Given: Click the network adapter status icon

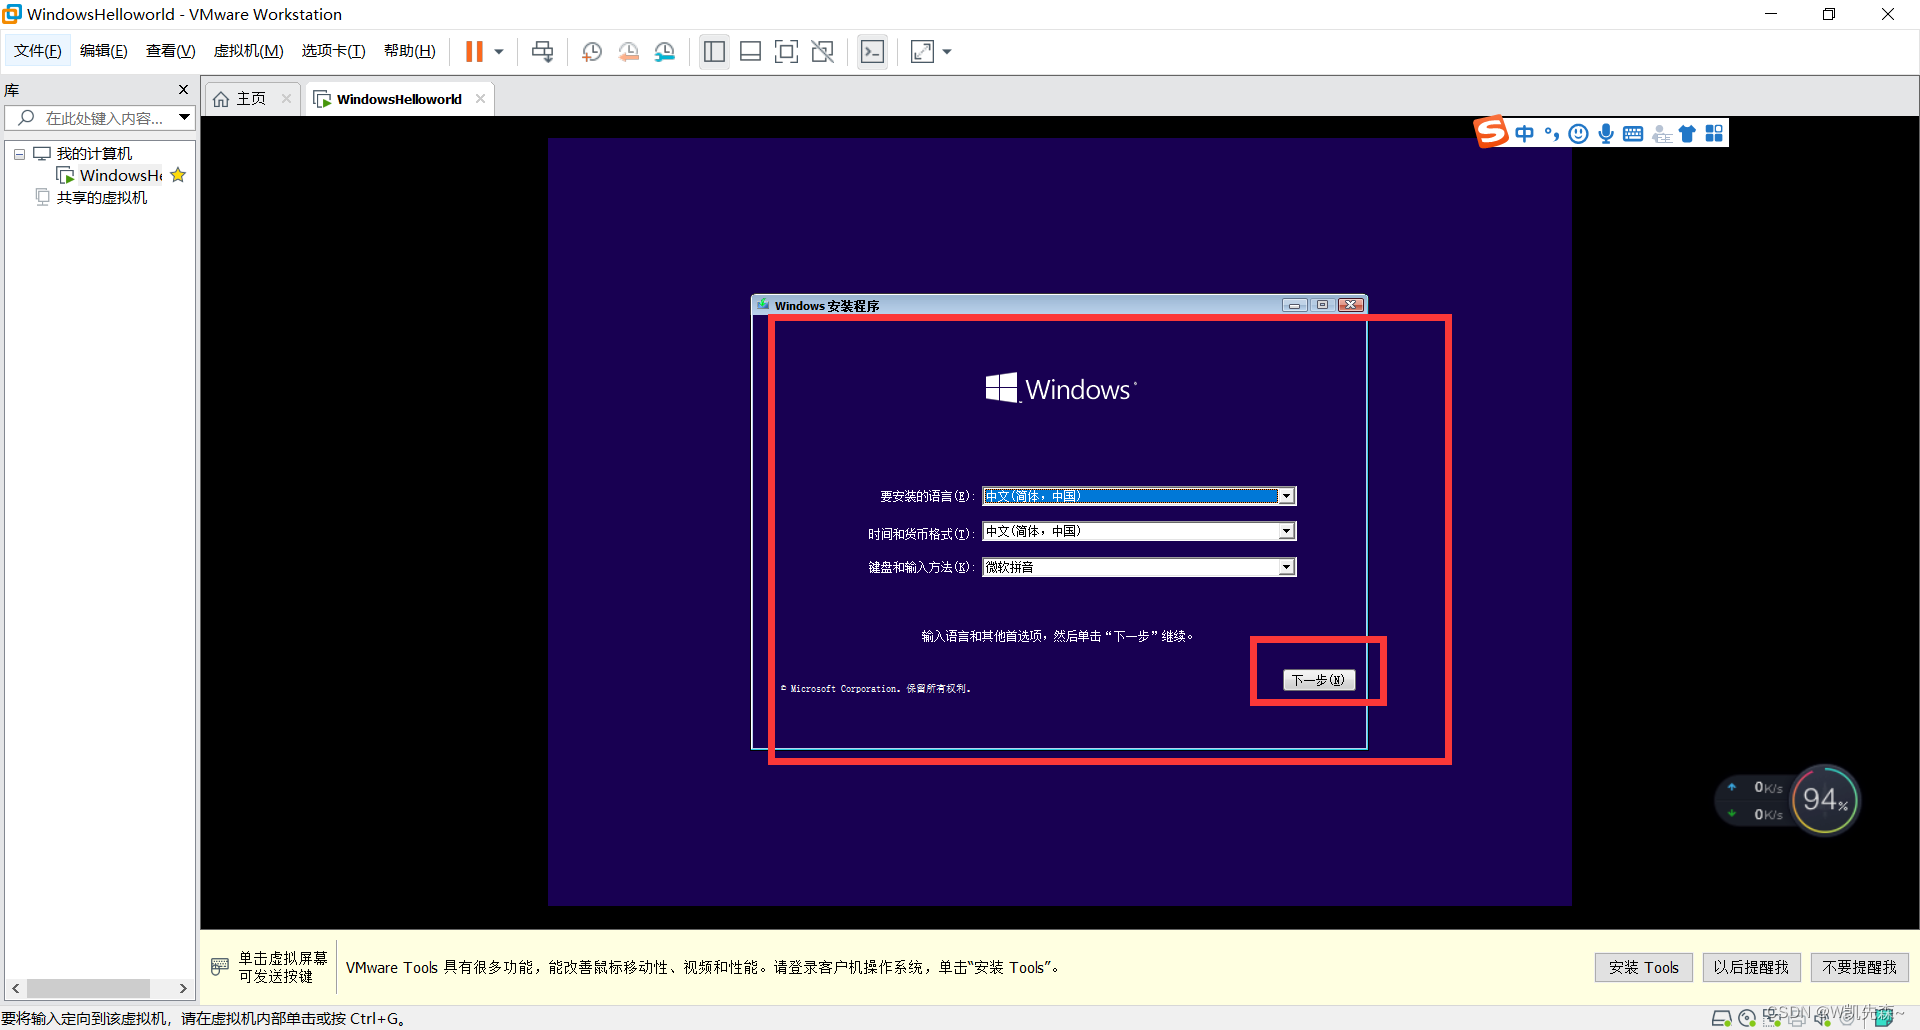Looking at the screenshot, I should (x=1772, y=1018).
